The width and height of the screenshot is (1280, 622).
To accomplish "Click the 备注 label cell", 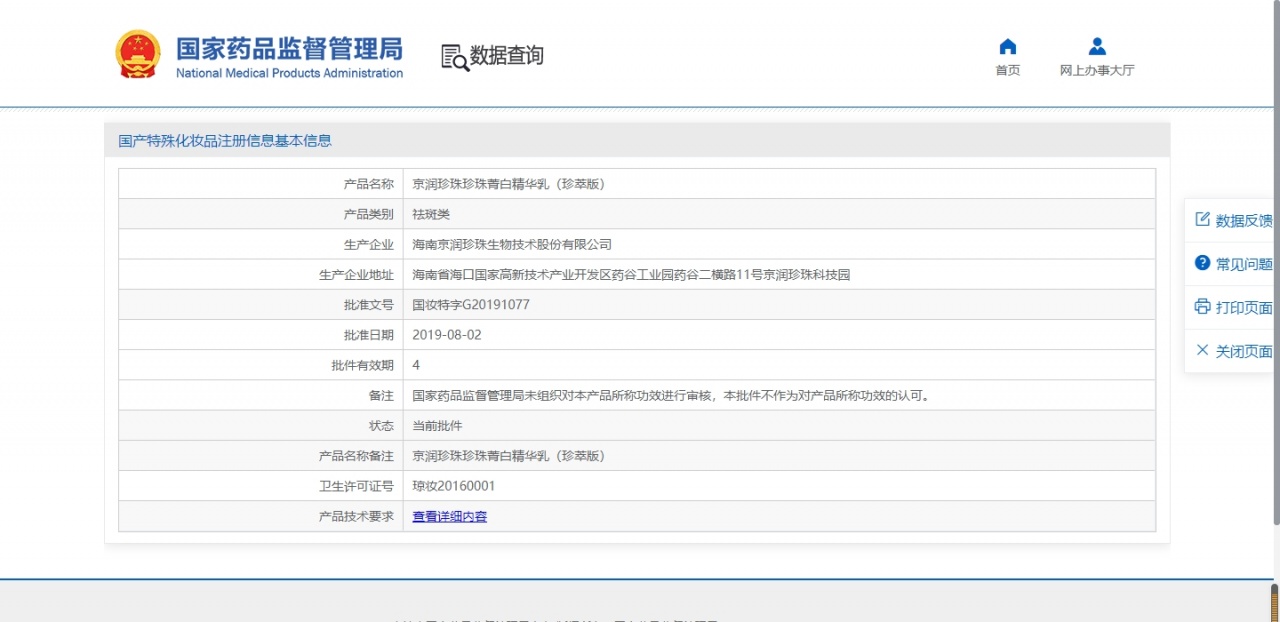I will [x=261, y=395].
